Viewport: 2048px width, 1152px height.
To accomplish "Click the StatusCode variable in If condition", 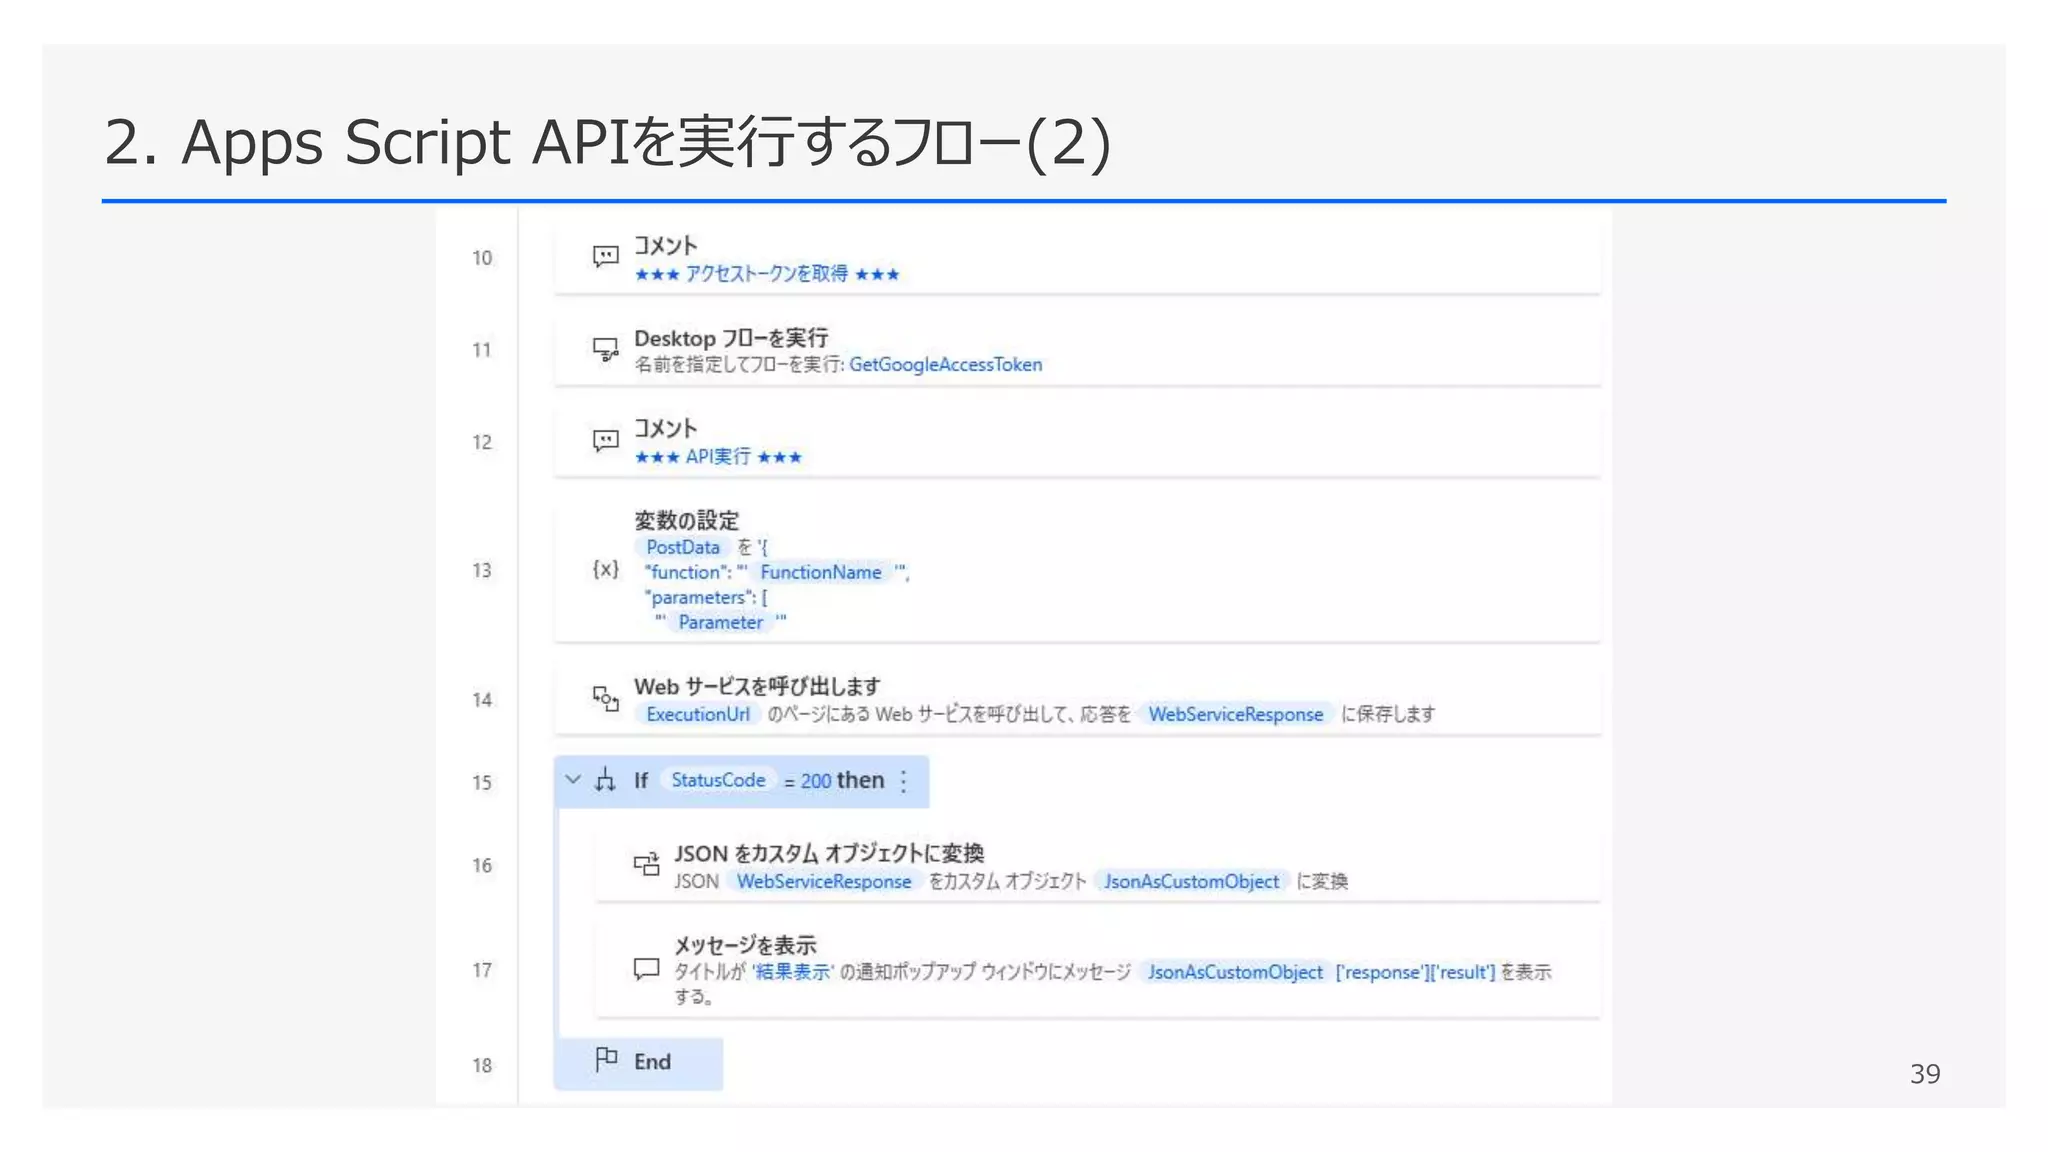I will [x=718, y=780].
